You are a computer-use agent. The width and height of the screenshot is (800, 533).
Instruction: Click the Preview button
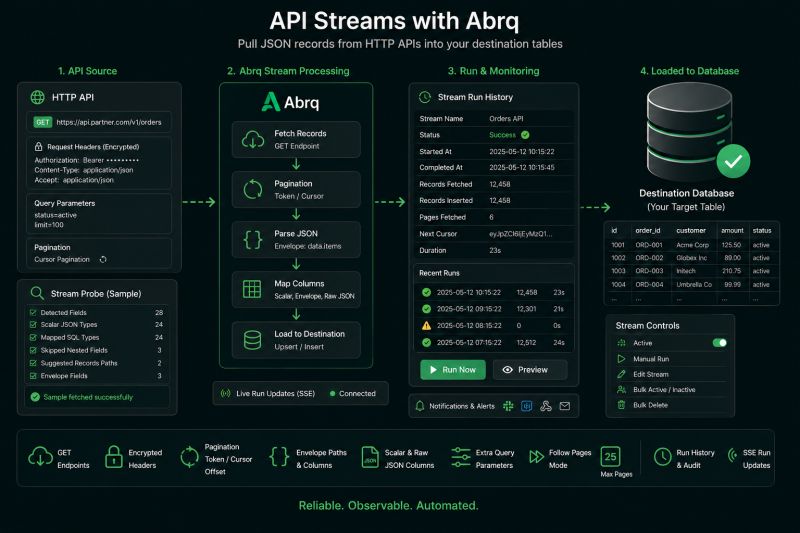(530, 370)
